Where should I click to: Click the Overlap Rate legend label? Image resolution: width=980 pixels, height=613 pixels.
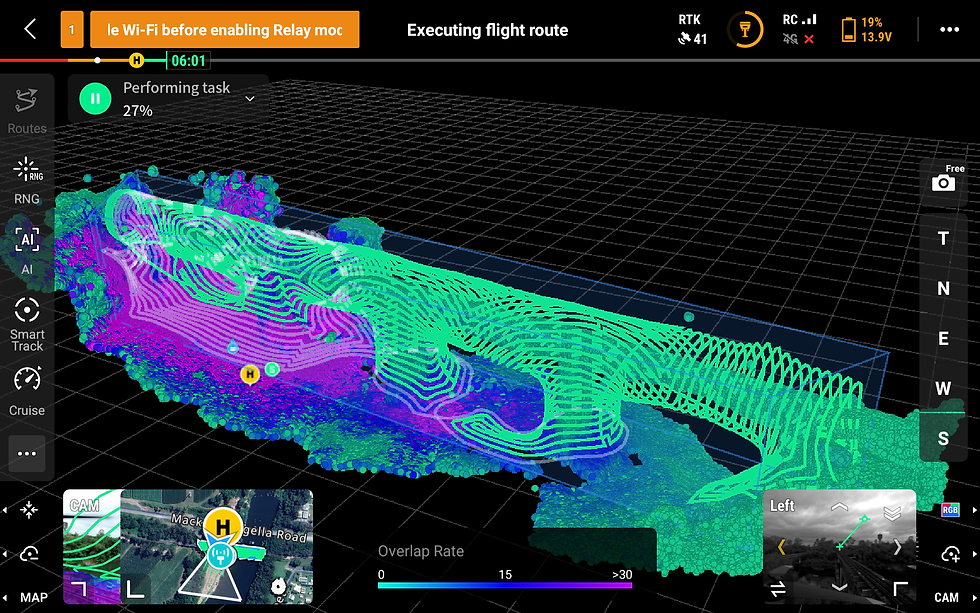[x=421, y=551]
